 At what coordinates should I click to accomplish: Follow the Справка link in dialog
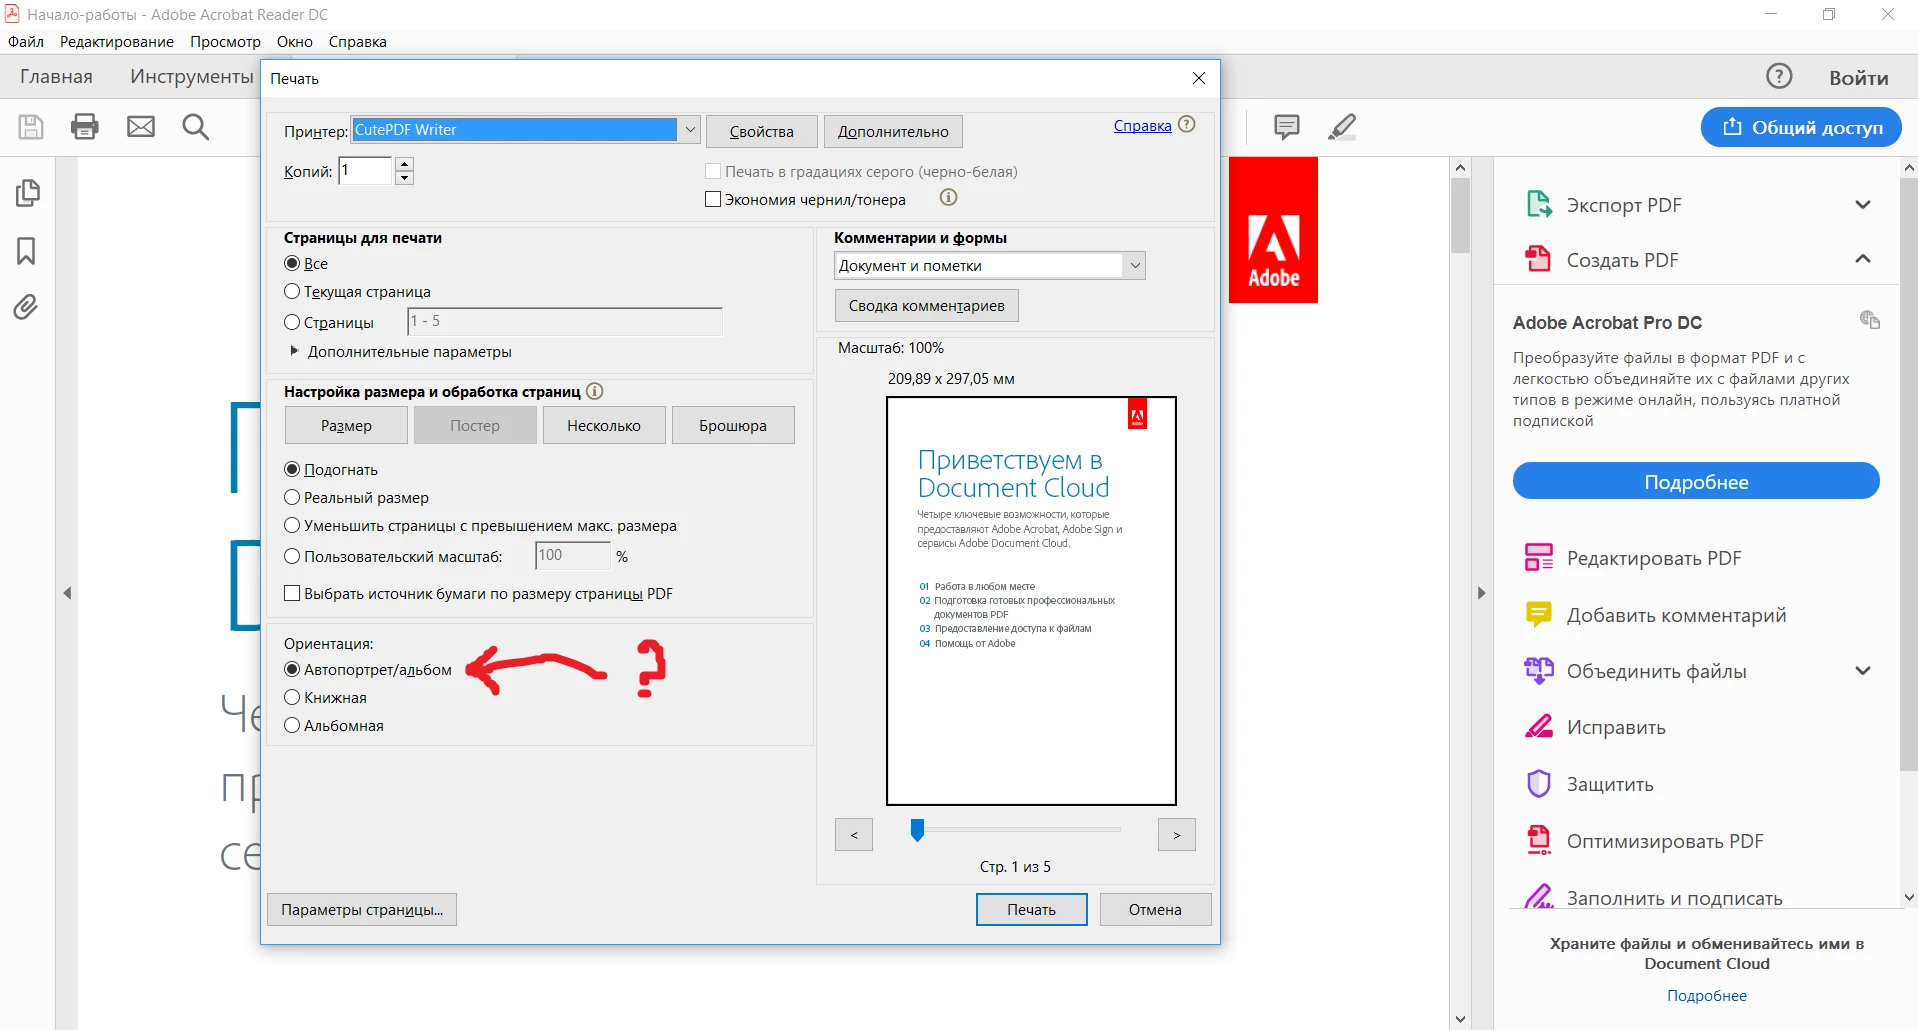coord(1142,125)
